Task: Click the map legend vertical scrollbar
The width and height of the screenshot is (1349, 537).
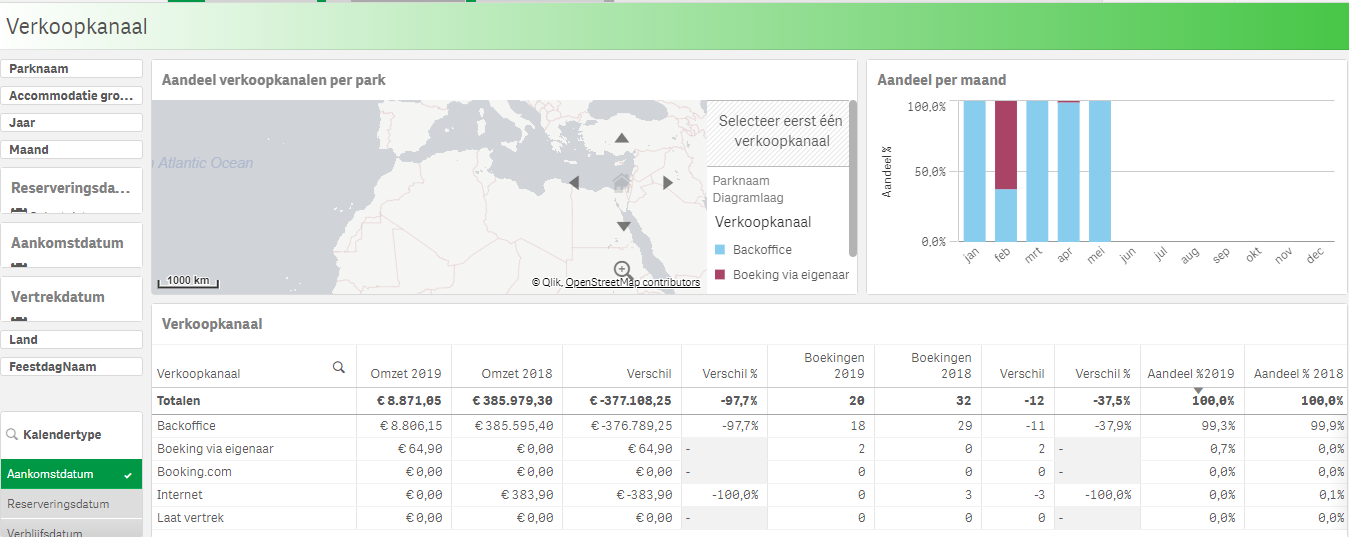Action: (x=853, y=178)
